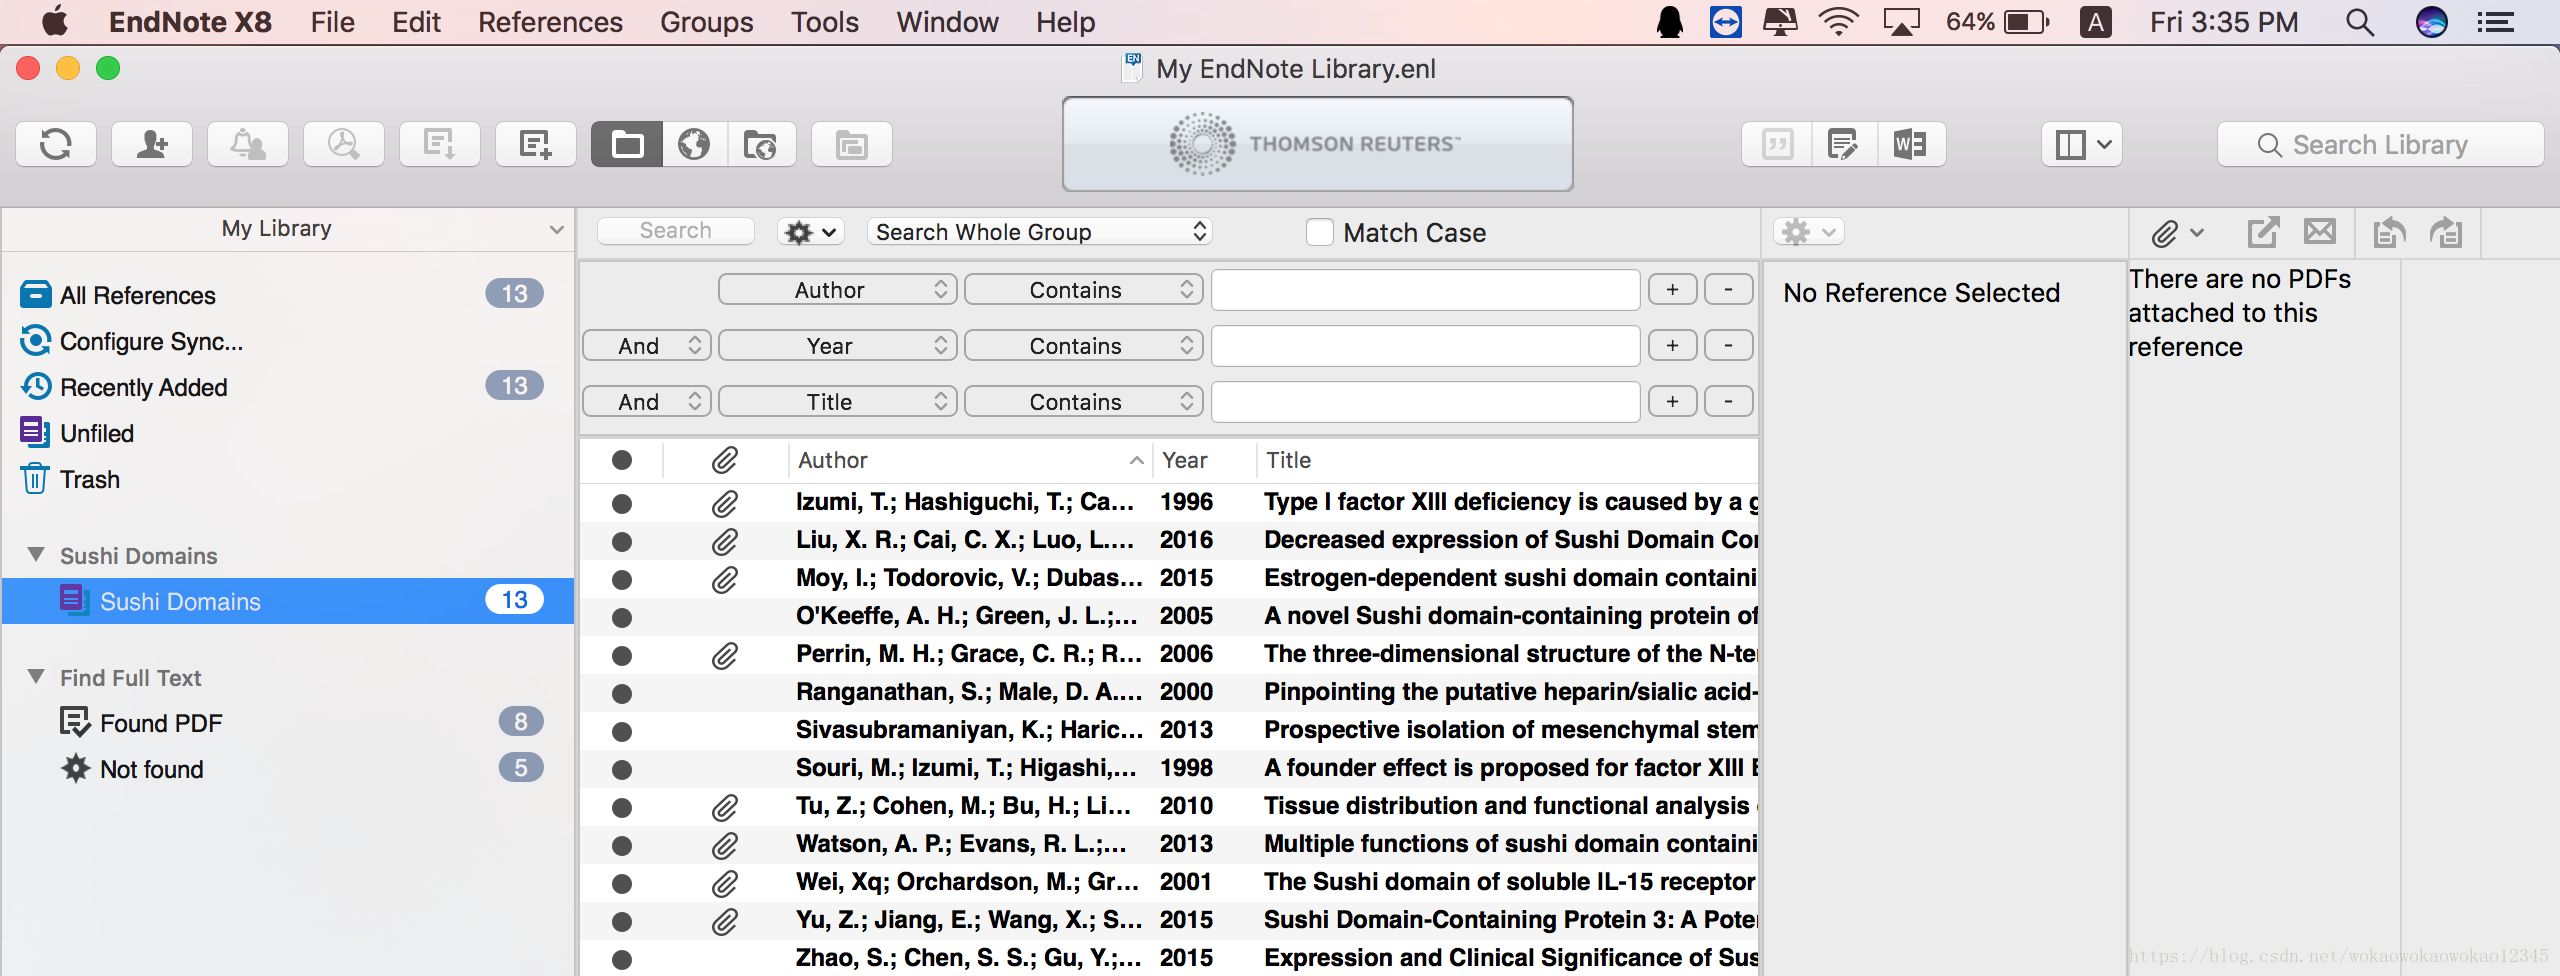Image resolution: width=2560 pixels, height=976 pixels.
Task: Switch to Integrated Library and Online mode icon
Action: (x=761, y=145)
